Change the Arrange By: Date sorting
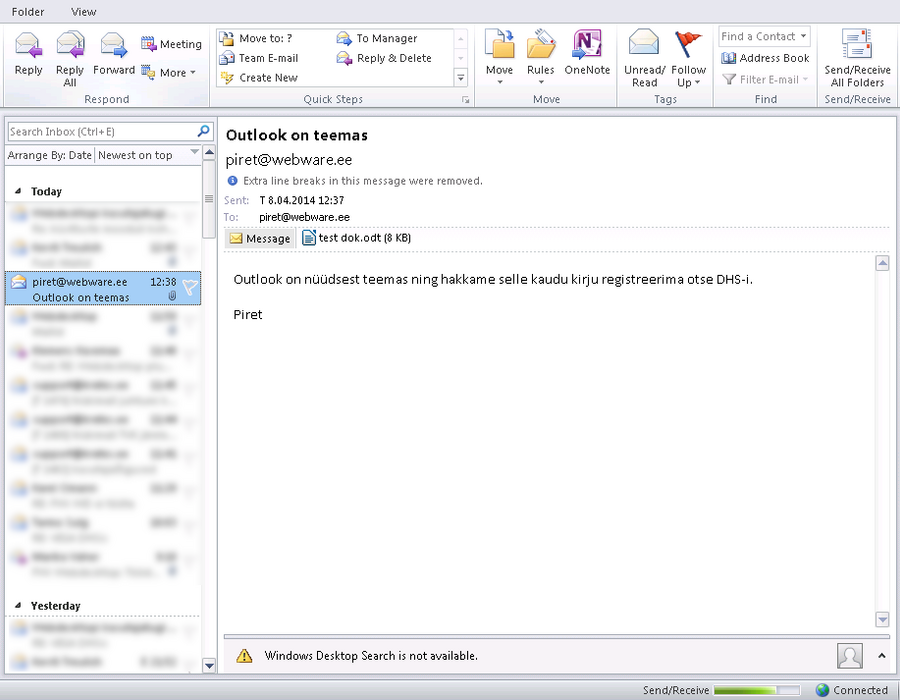Viewport: 900px width, 700px height. [x=49, y=155]
